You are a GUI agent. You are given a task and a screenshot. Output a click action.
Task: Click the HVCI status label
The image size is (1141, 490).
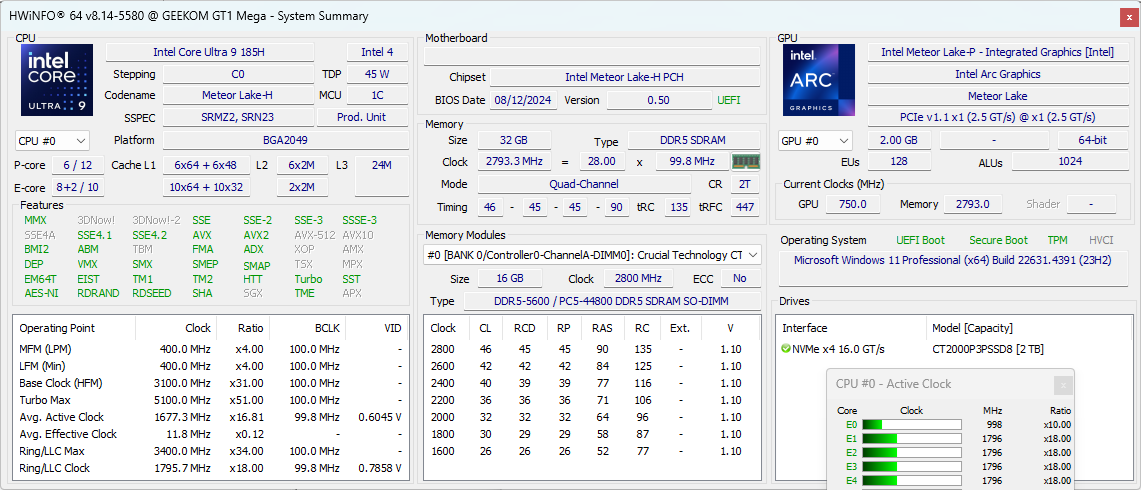point(1101,240)
